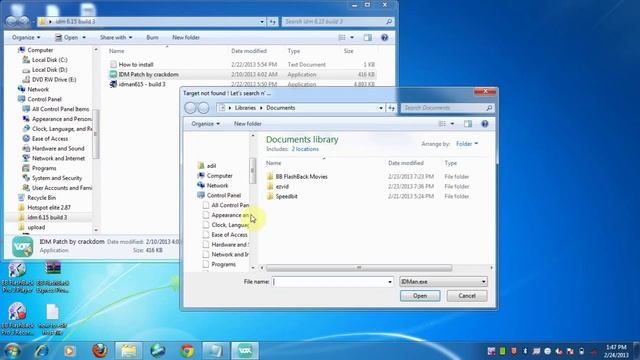Sort the dialog list by Date modified
This screenshot has width=640, height=360.
click(406, 163)
